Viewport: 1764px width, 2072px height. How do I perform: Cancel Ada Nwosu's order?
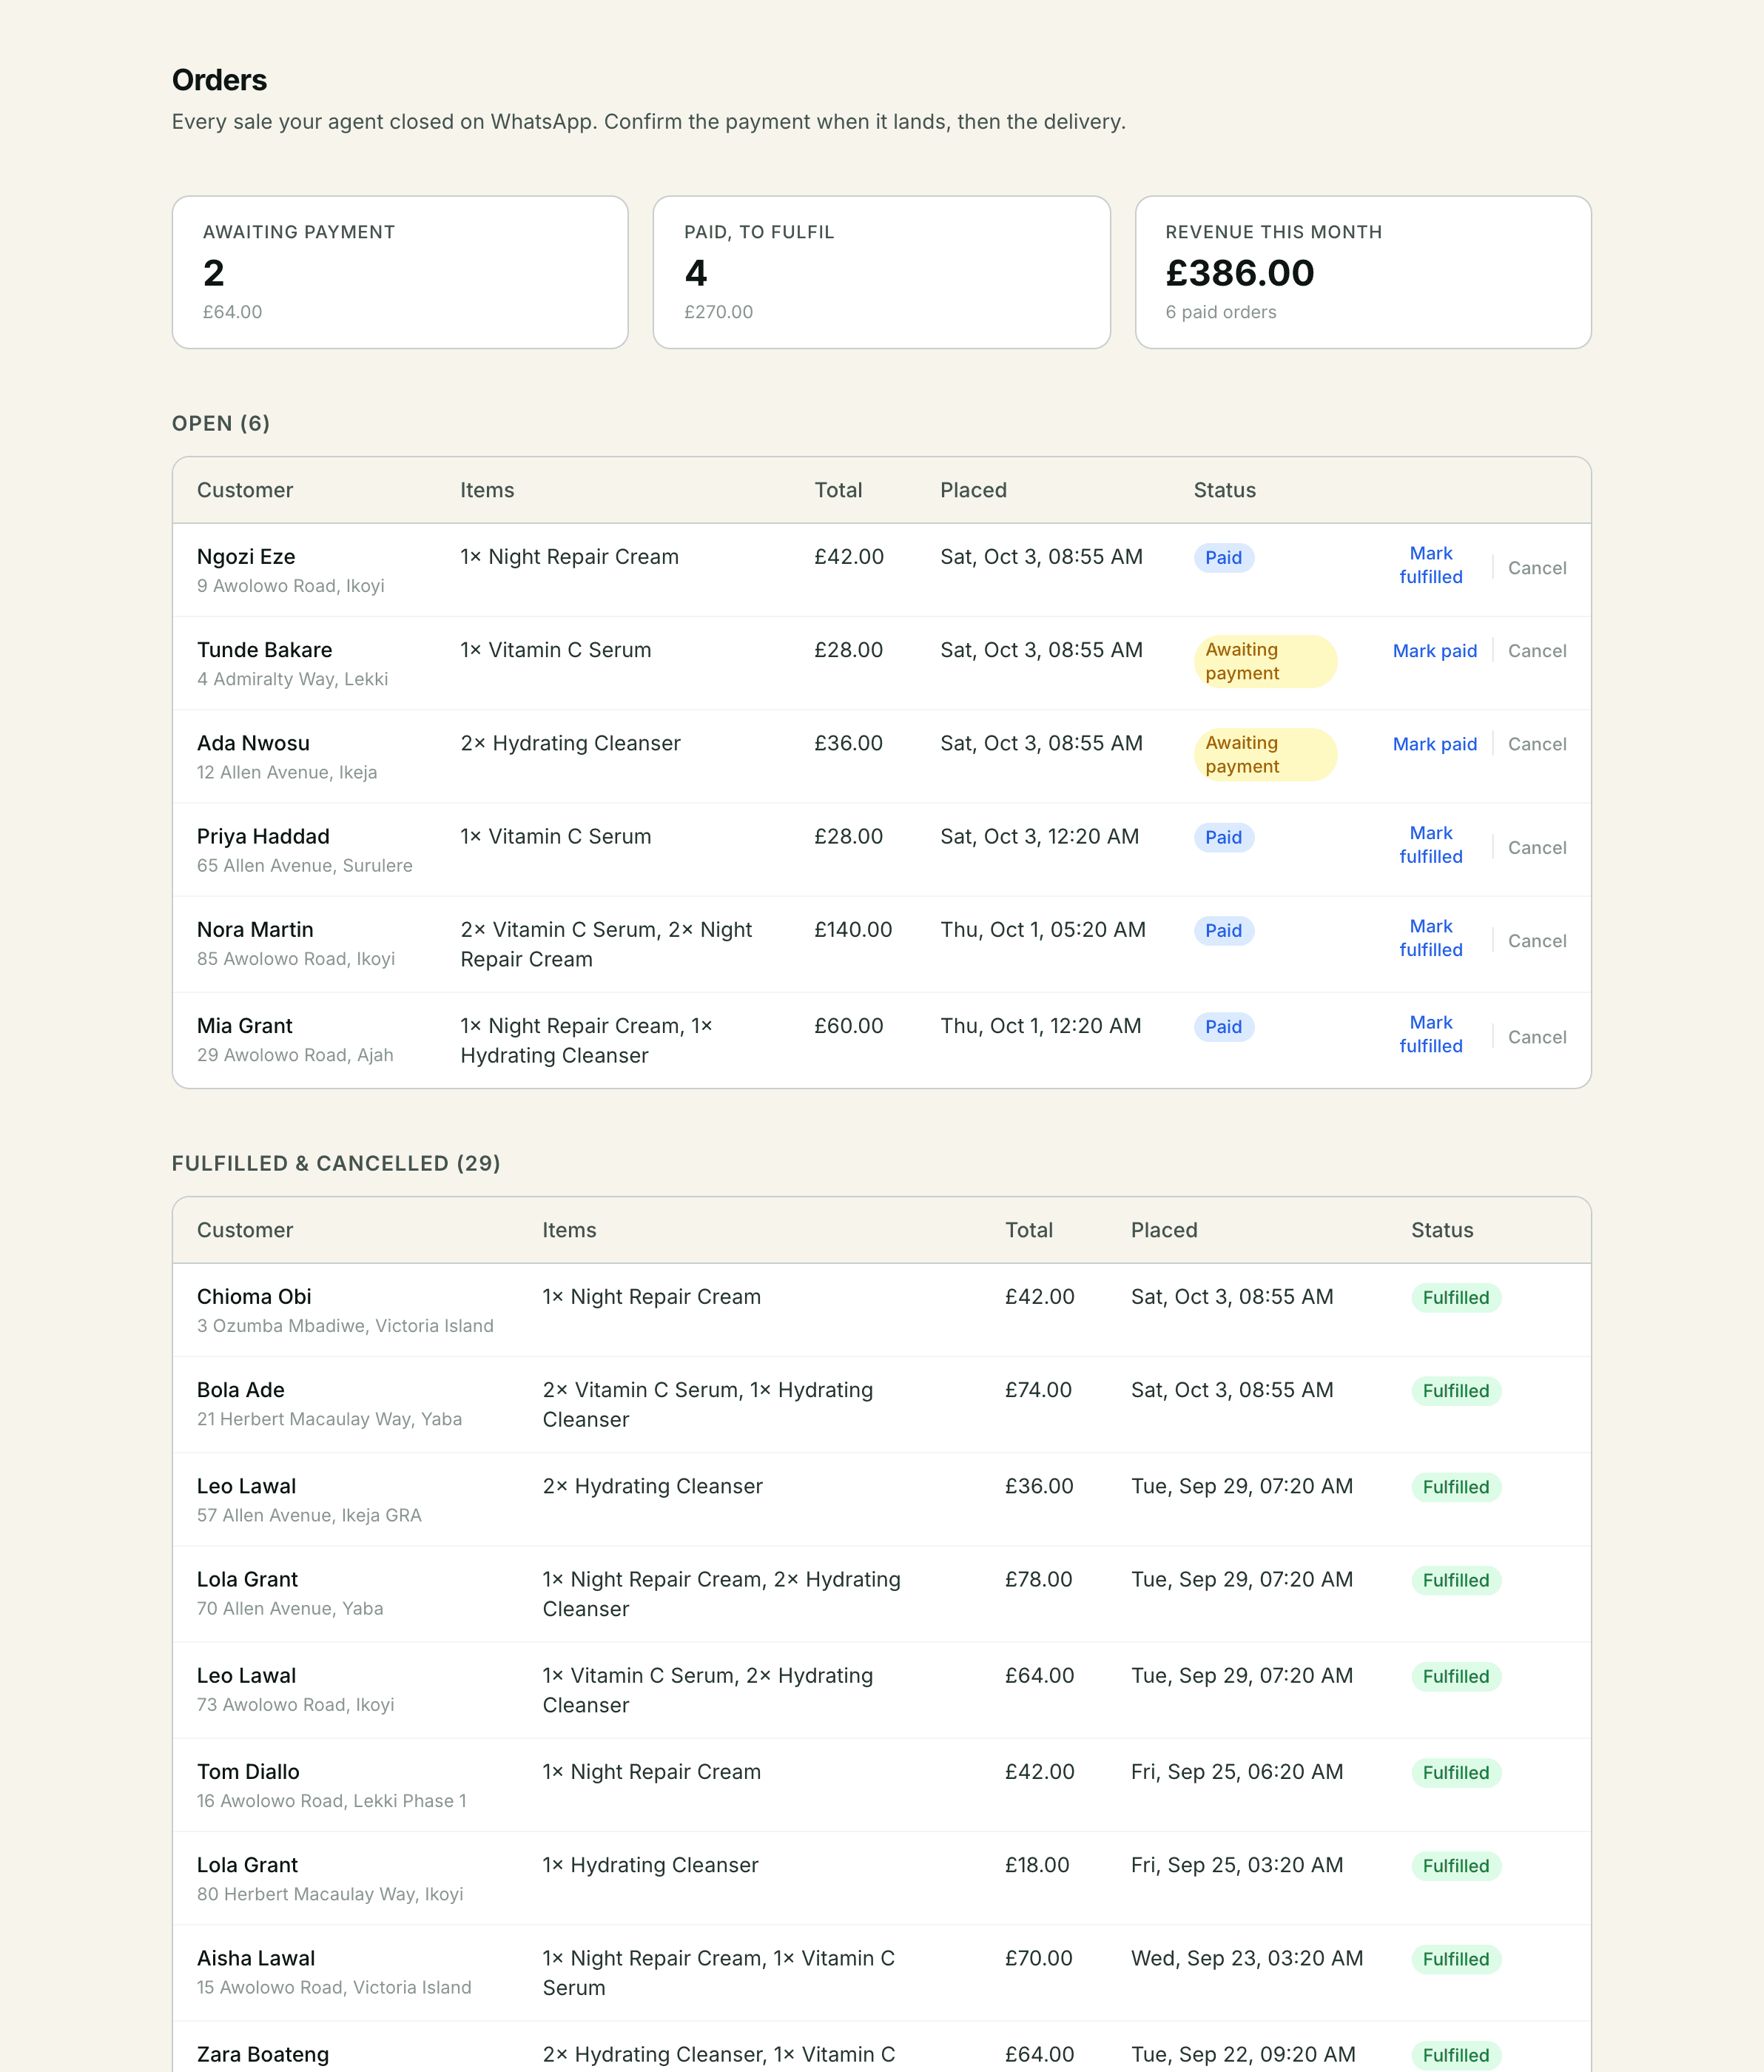pos(1537,744)
